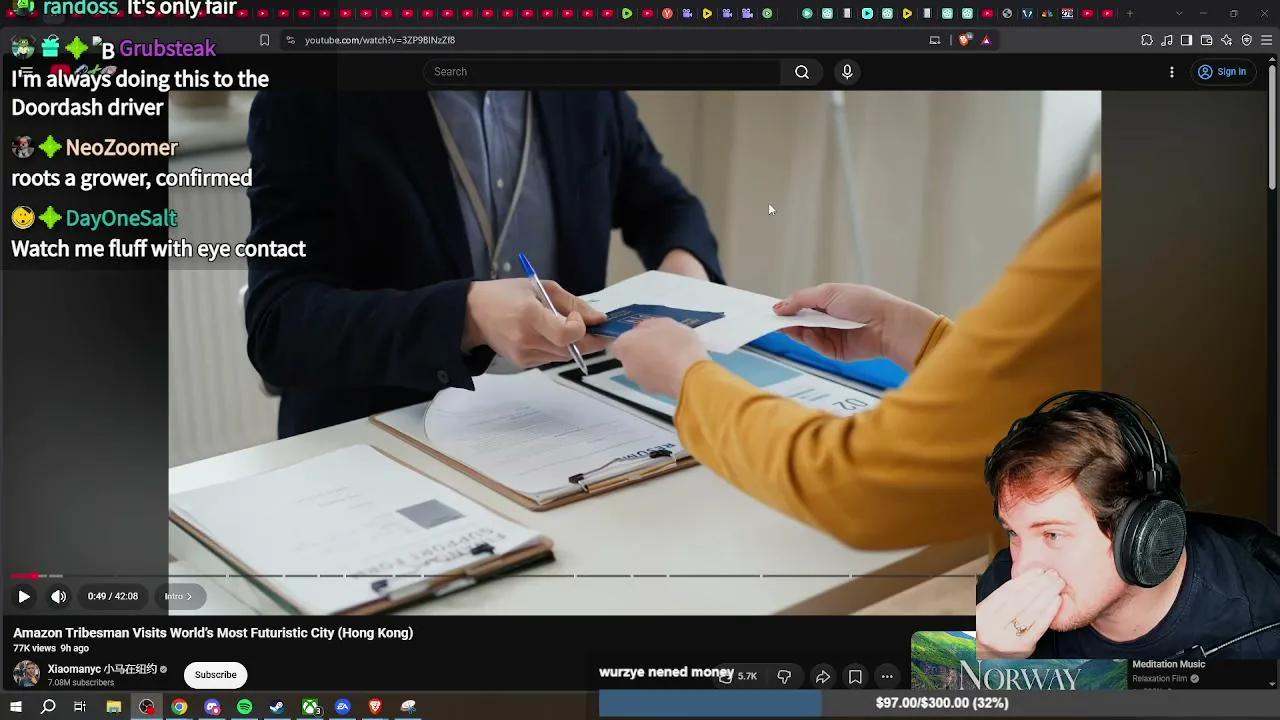Open Brave VPN shield icon
The image size is (1280, 720).
(x=1247, y=40)
